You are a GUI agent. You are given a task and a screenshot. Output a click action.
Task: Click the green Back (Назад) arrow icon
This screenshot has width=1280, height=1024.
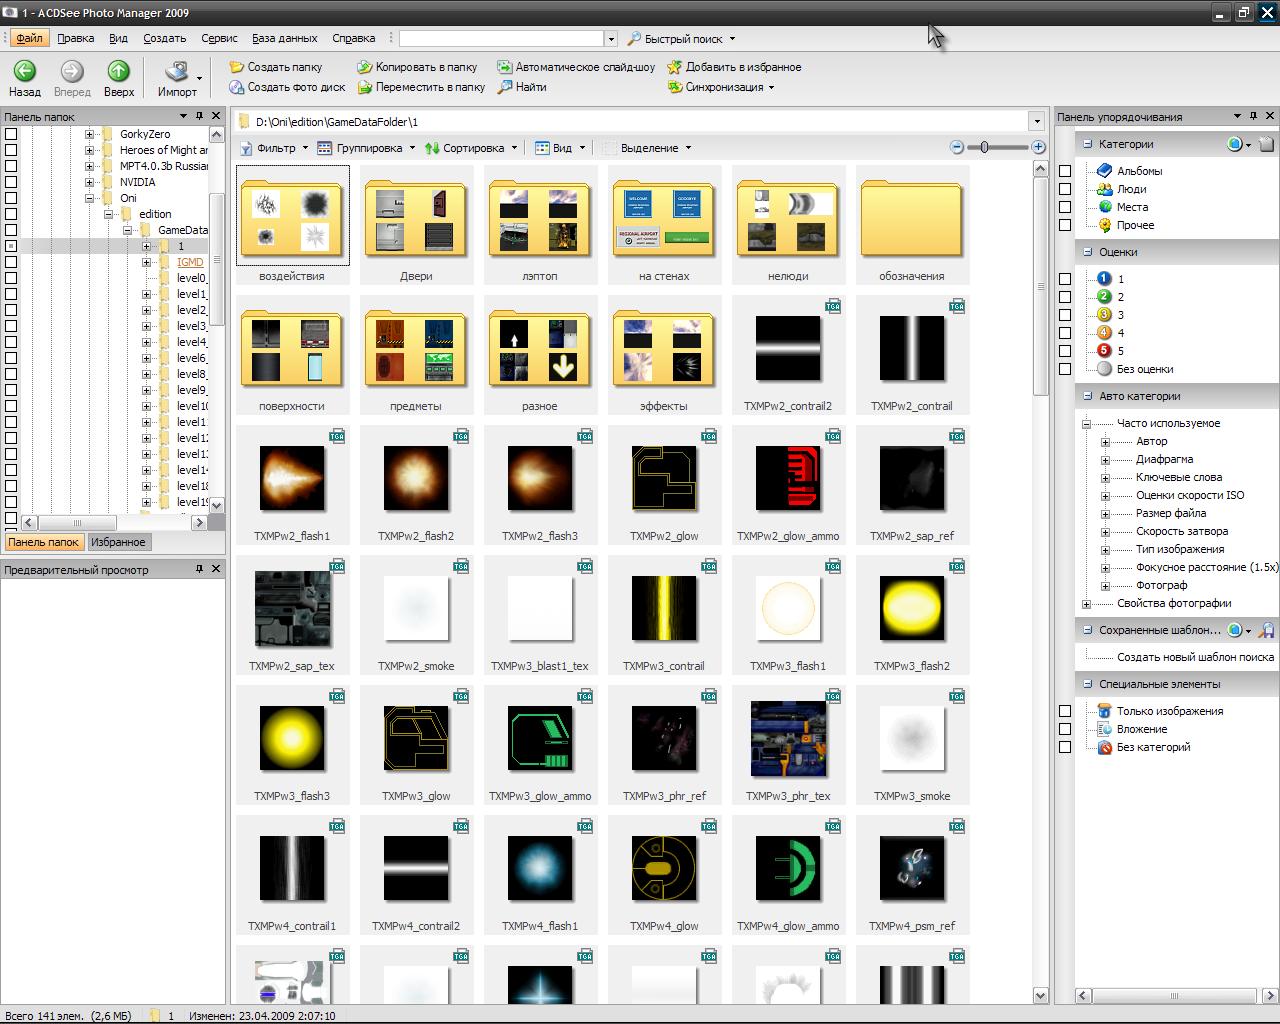pyautogui.click(x=24, y=71)
